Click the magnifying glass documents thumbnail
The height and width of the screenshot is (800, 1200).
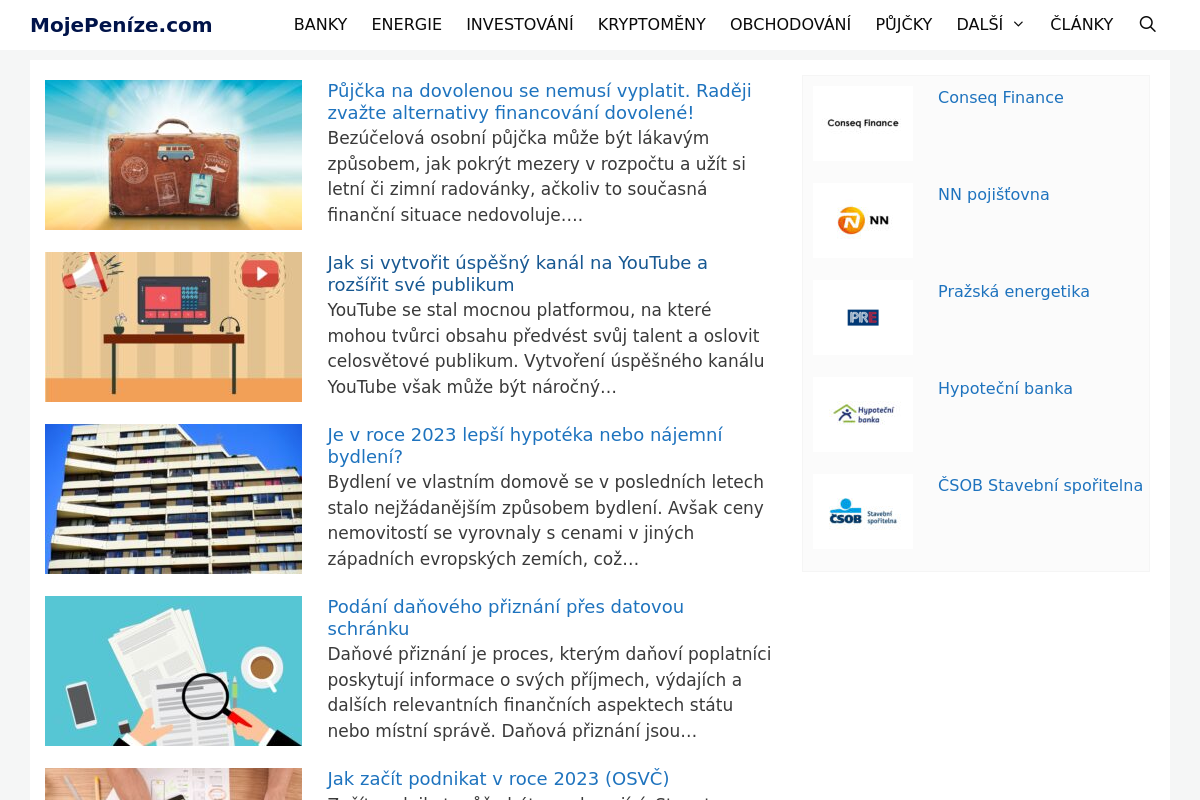173,671
